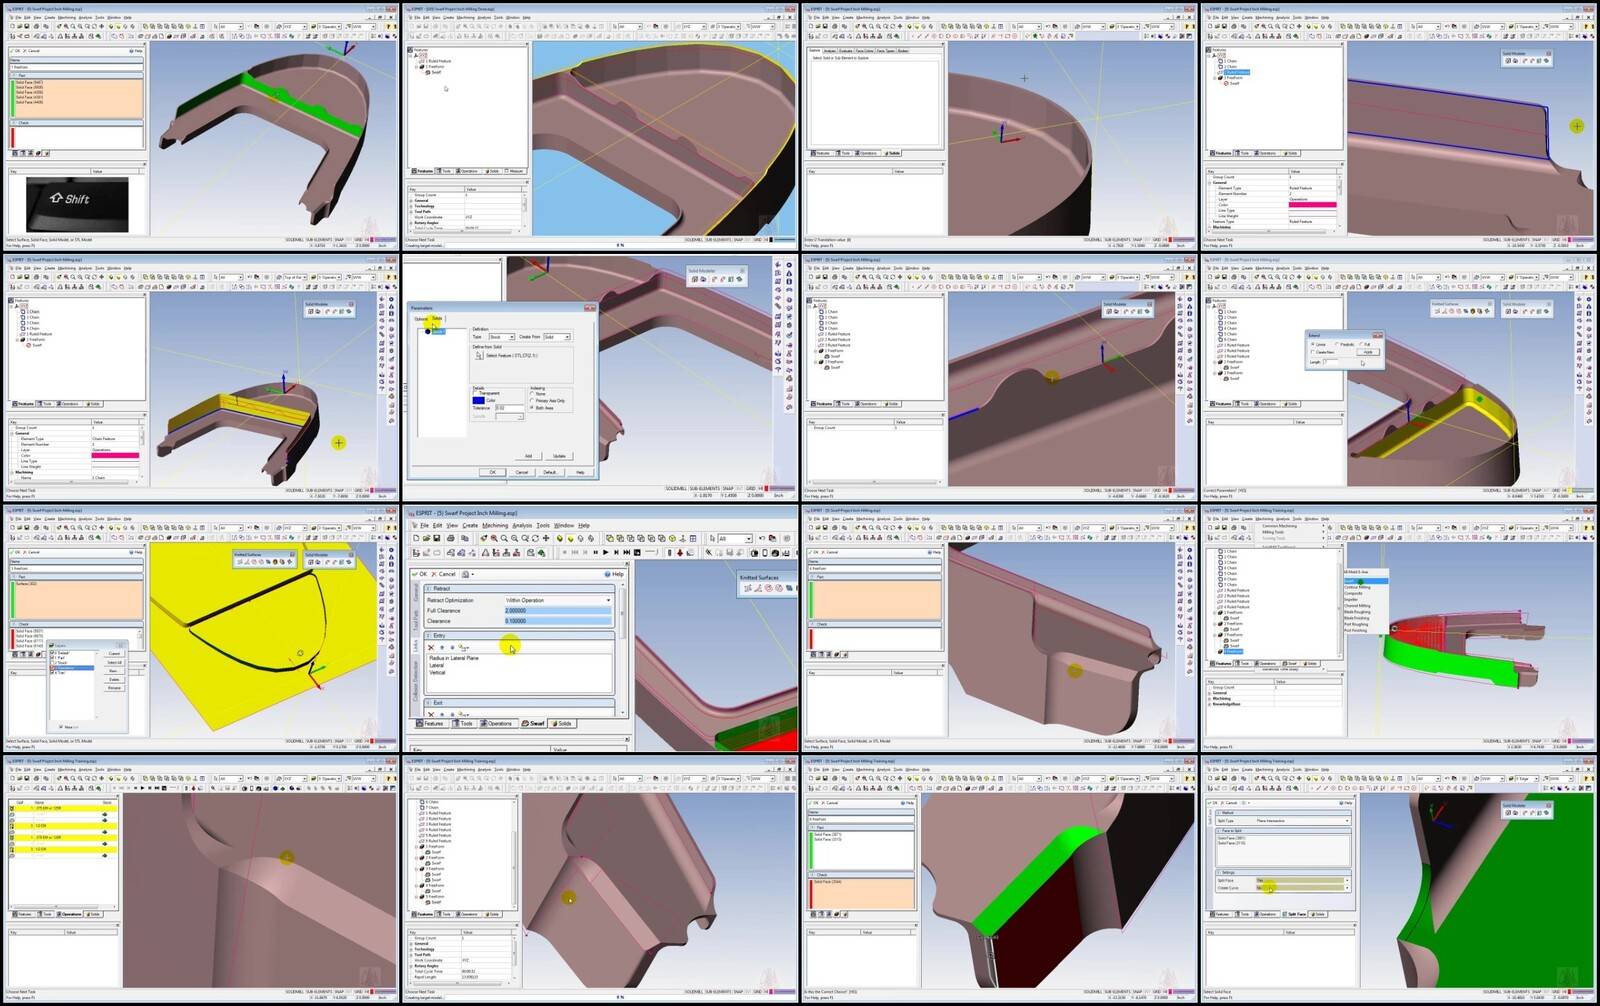This screenshot has height=1006, width=1600.
Task: Click Tolerance field in Parameters dialog
Action: (509, 408)
